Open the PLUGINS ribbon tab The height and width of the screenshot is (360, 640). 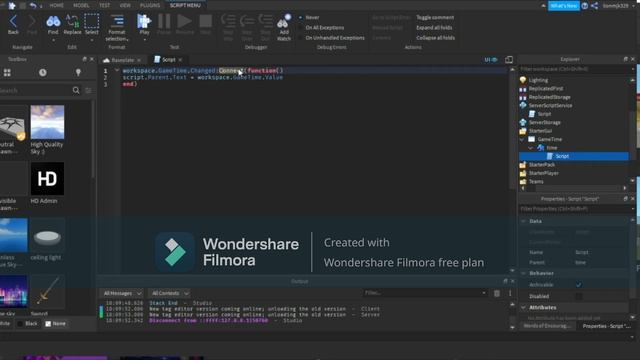pos(150,5)
